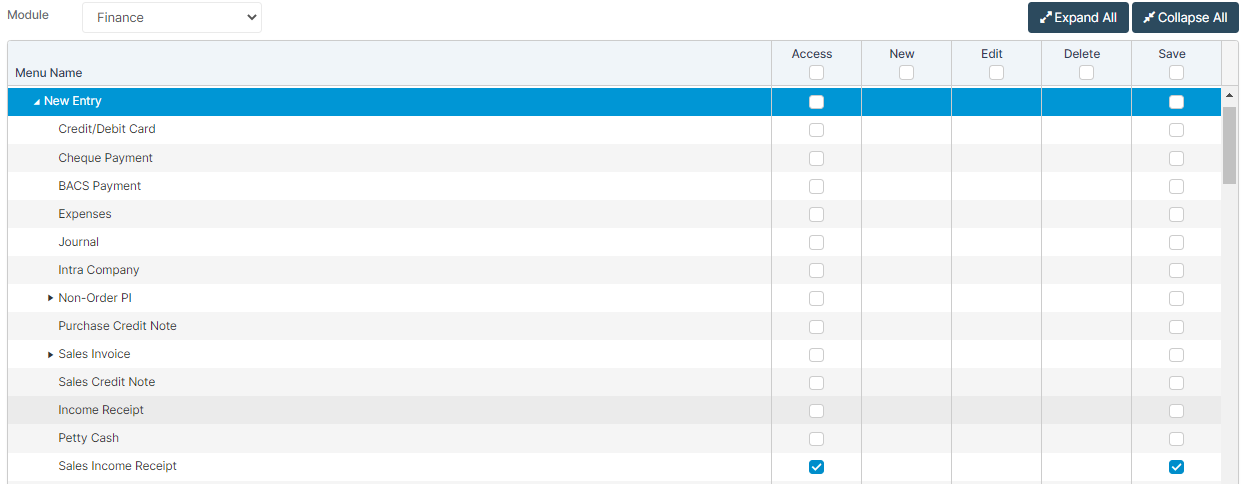Click the Collapse All button
Viewport: 1242px width, 484px height.
pyautogui.click(x=1185, y=17)
